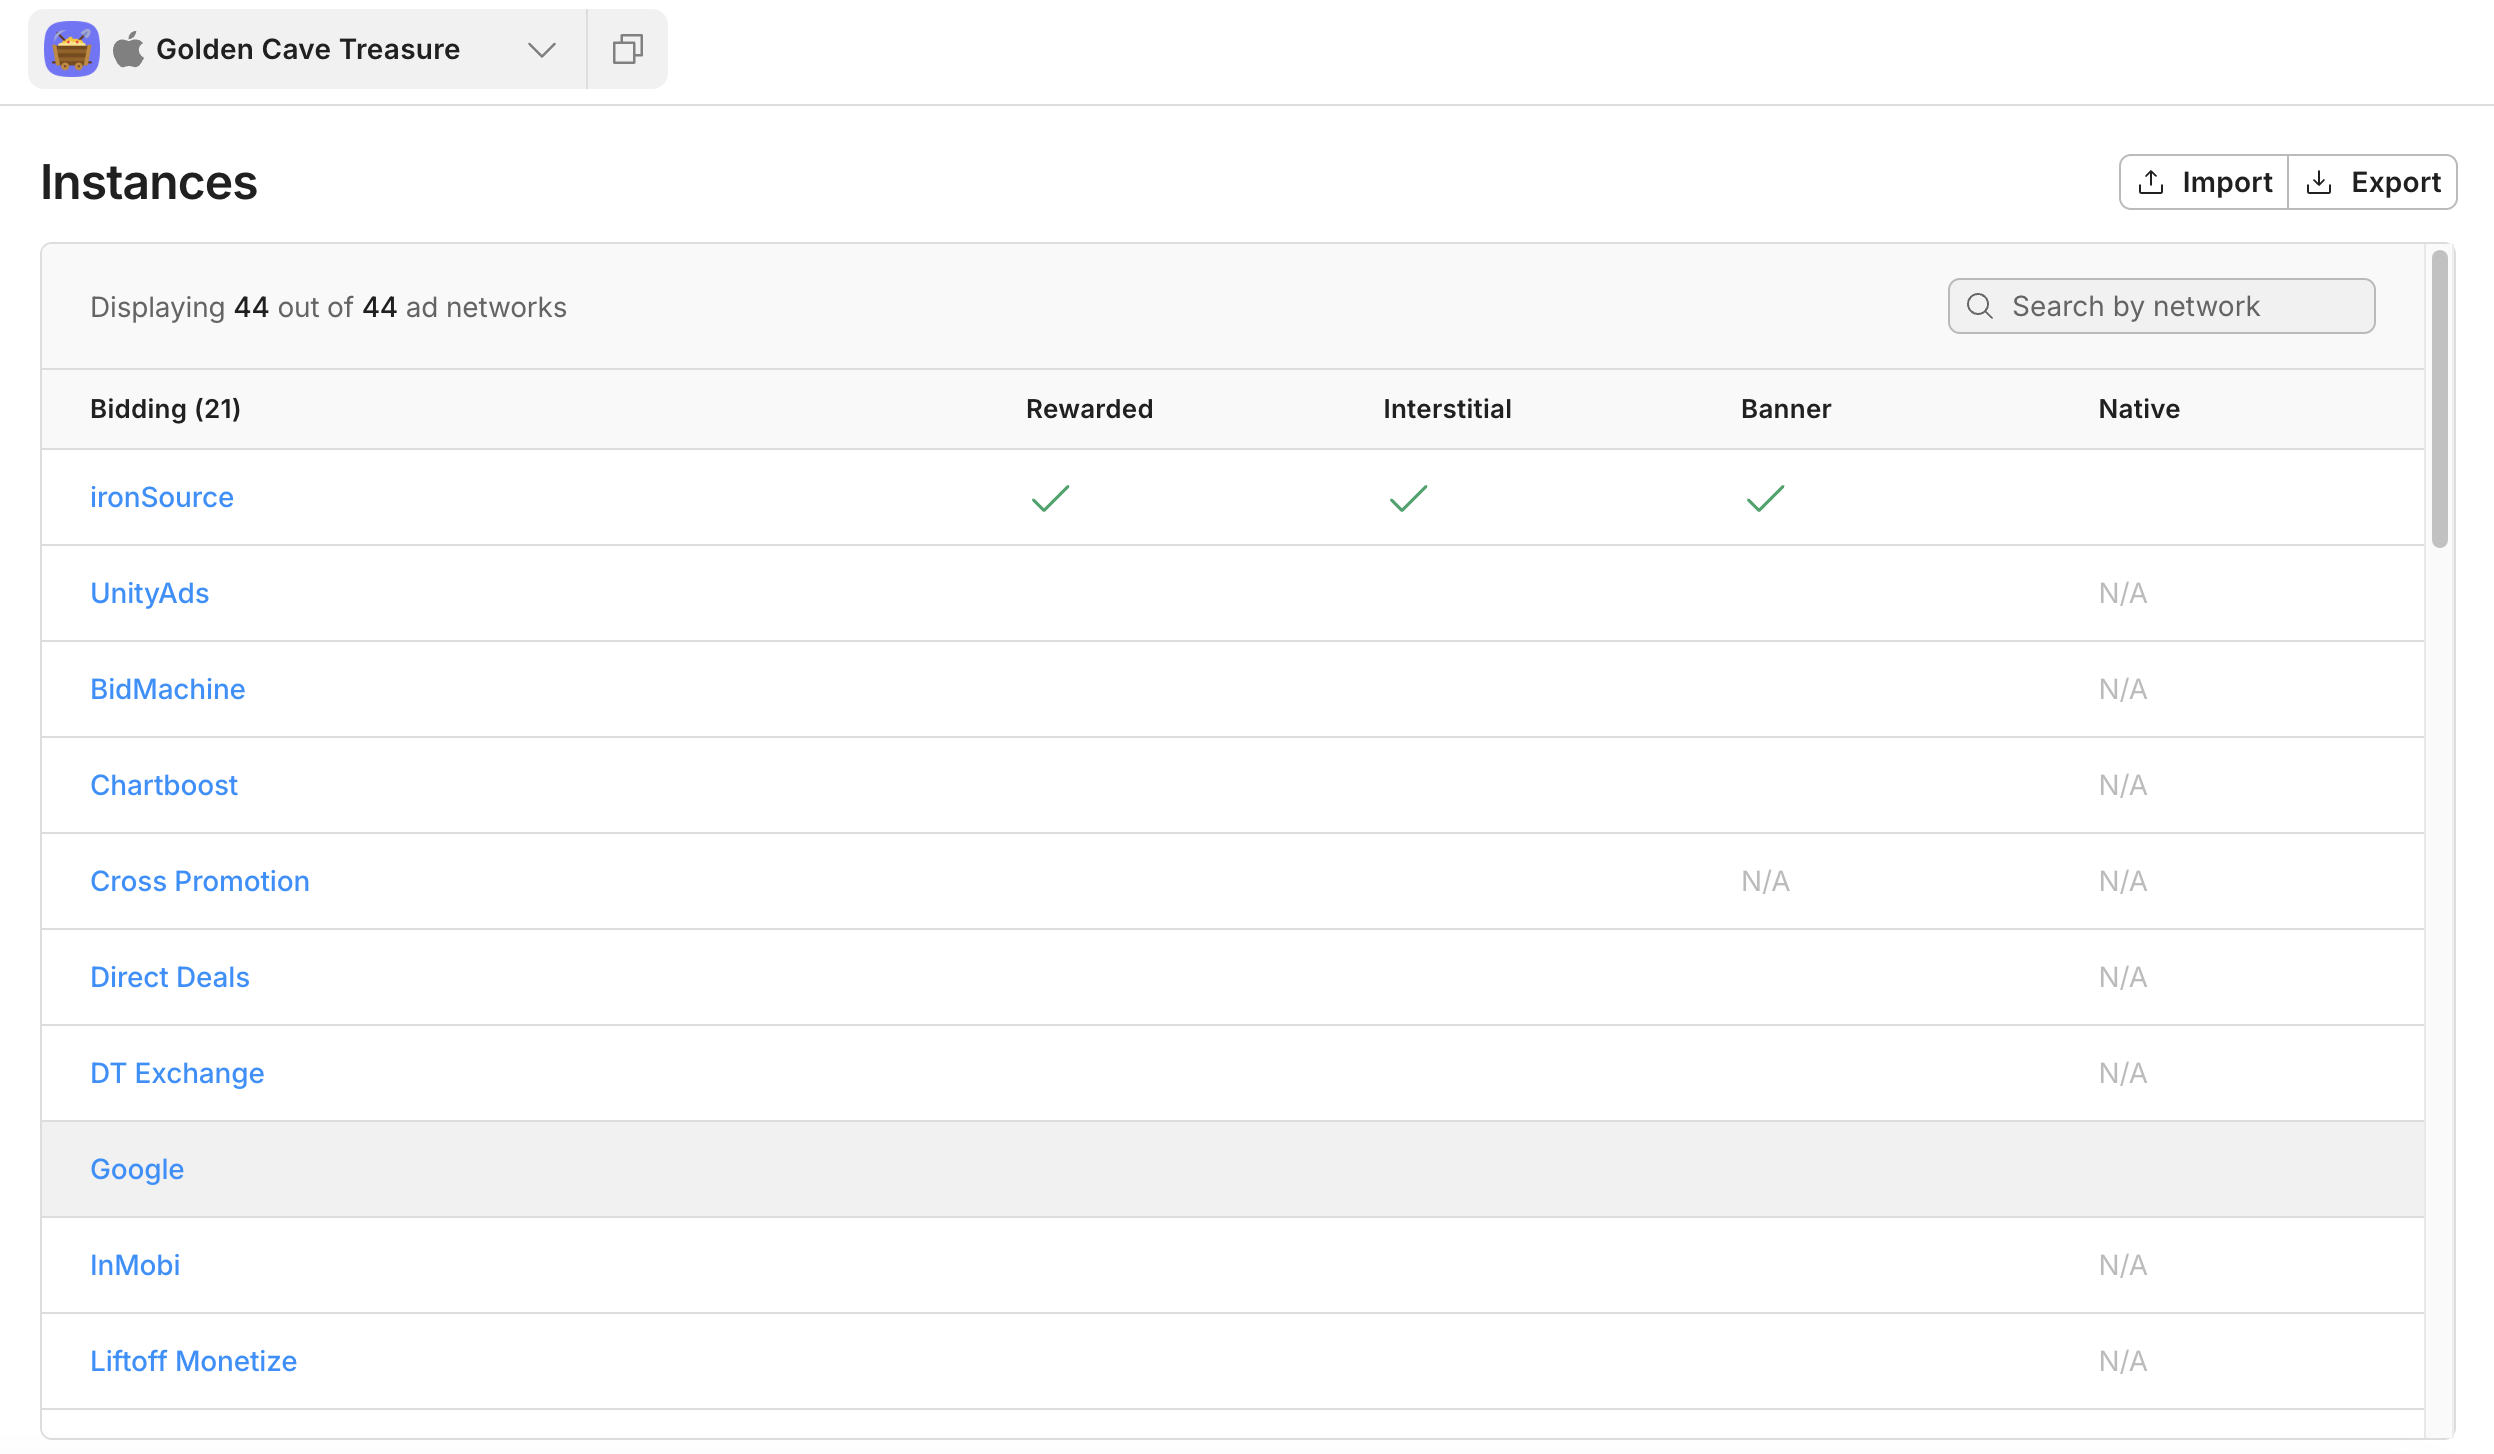Open the Cross Promotion network link
The image size is (2494, 1454).
click(x=200, y=881)
